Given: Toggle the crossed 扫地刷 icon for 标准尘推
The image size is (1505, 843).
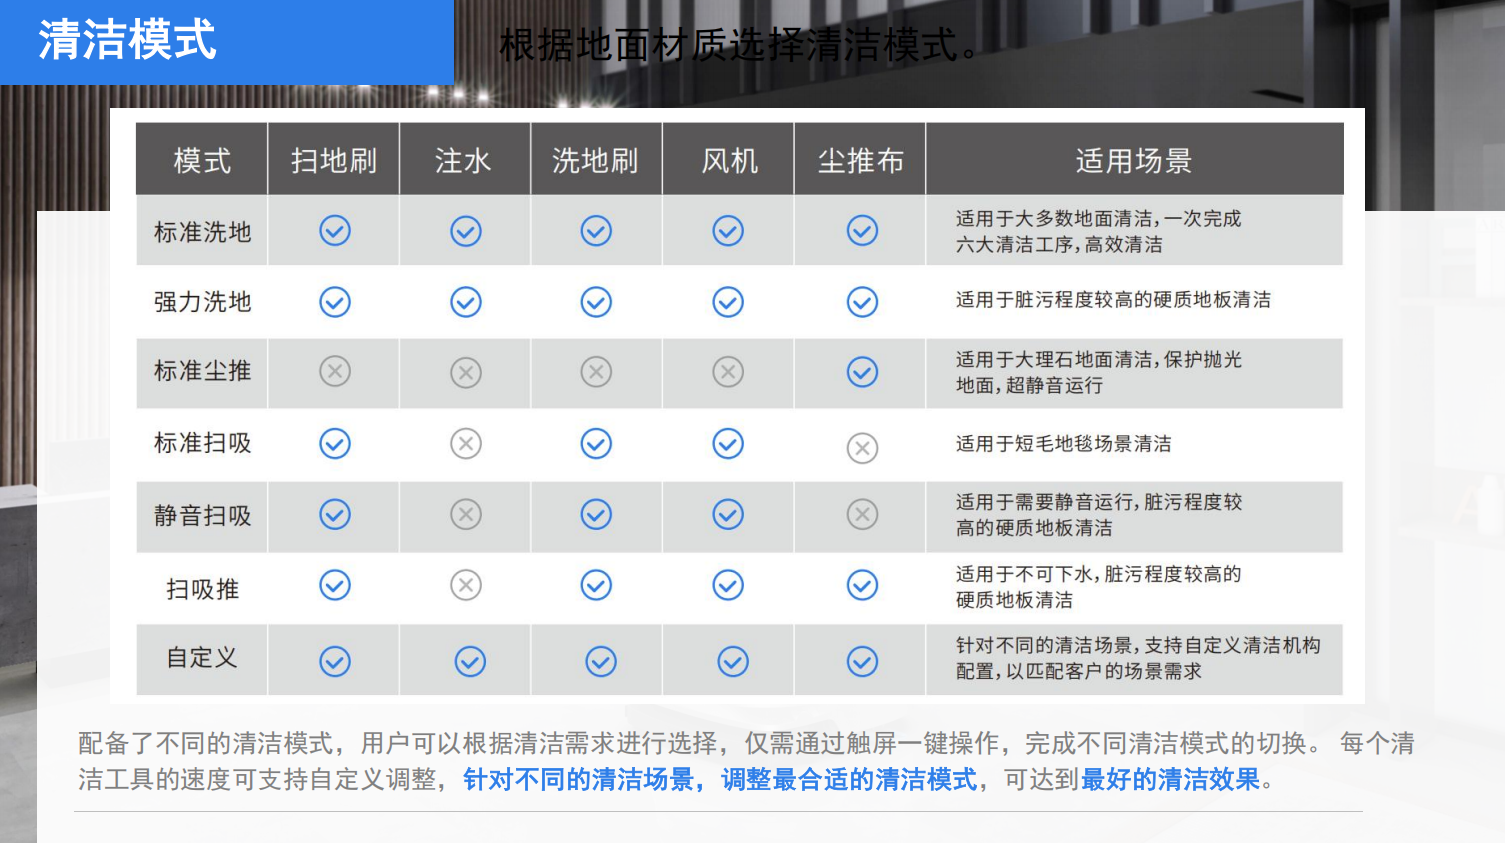Looking at the screenshot, I should [x=333, y=372].
